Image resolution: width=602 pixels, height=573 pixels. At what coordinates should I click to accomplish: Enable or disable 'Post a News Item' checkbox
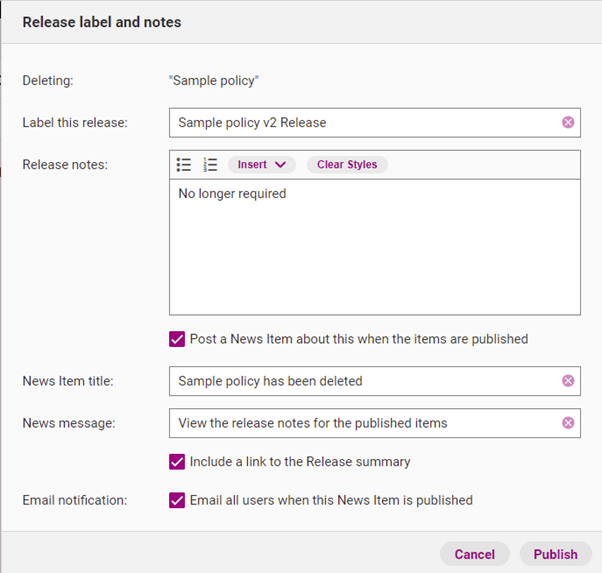click(x=177, y=339)
